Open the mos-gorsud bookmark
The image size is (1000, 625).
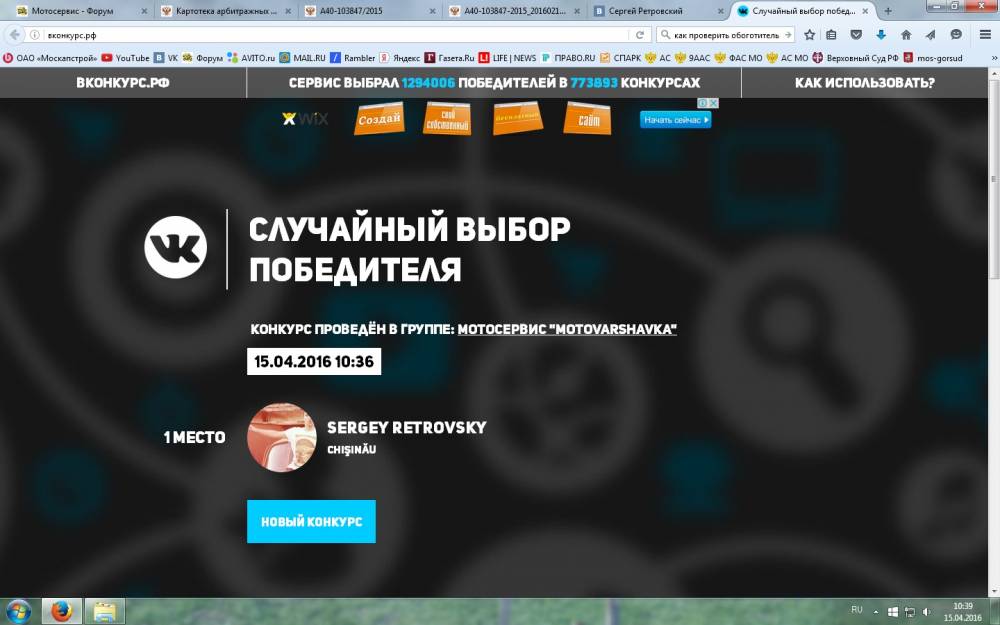point(933,58)
